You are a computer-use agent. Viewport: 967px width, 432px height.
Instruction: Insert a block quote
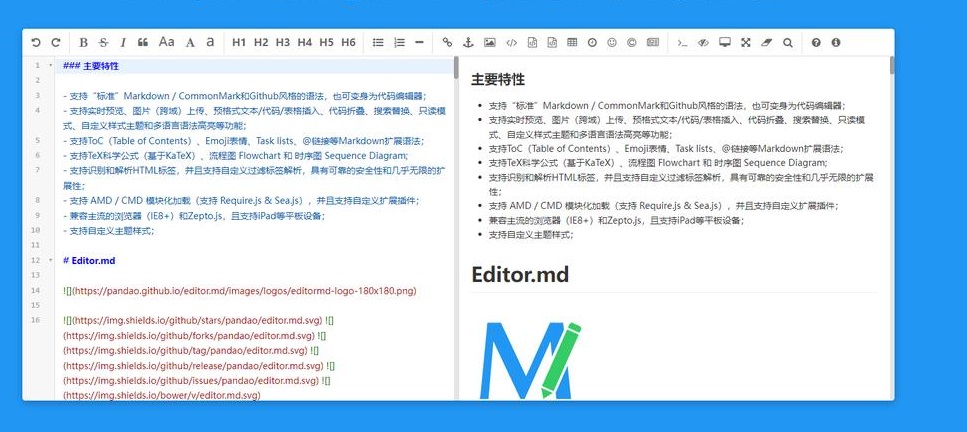pos(142,43)
